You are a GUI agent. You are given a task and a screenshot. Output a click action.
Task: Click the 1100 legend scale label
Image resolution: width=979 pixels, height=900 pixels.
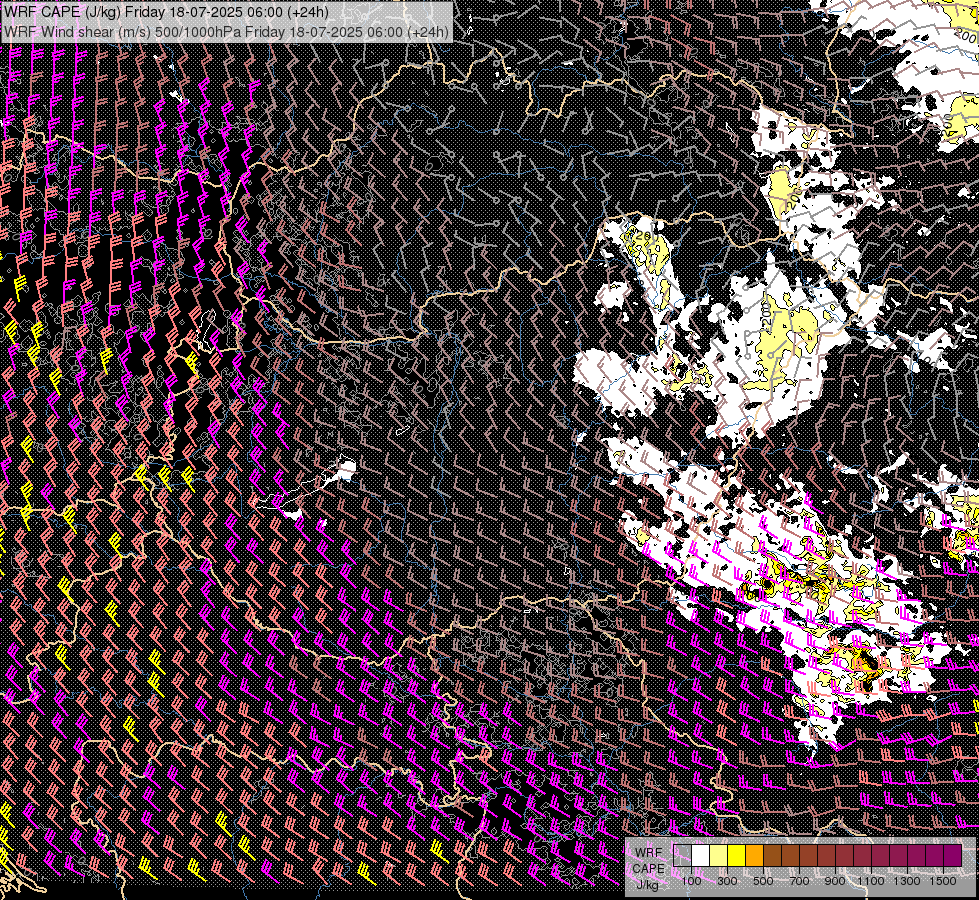tap(870, 881)
